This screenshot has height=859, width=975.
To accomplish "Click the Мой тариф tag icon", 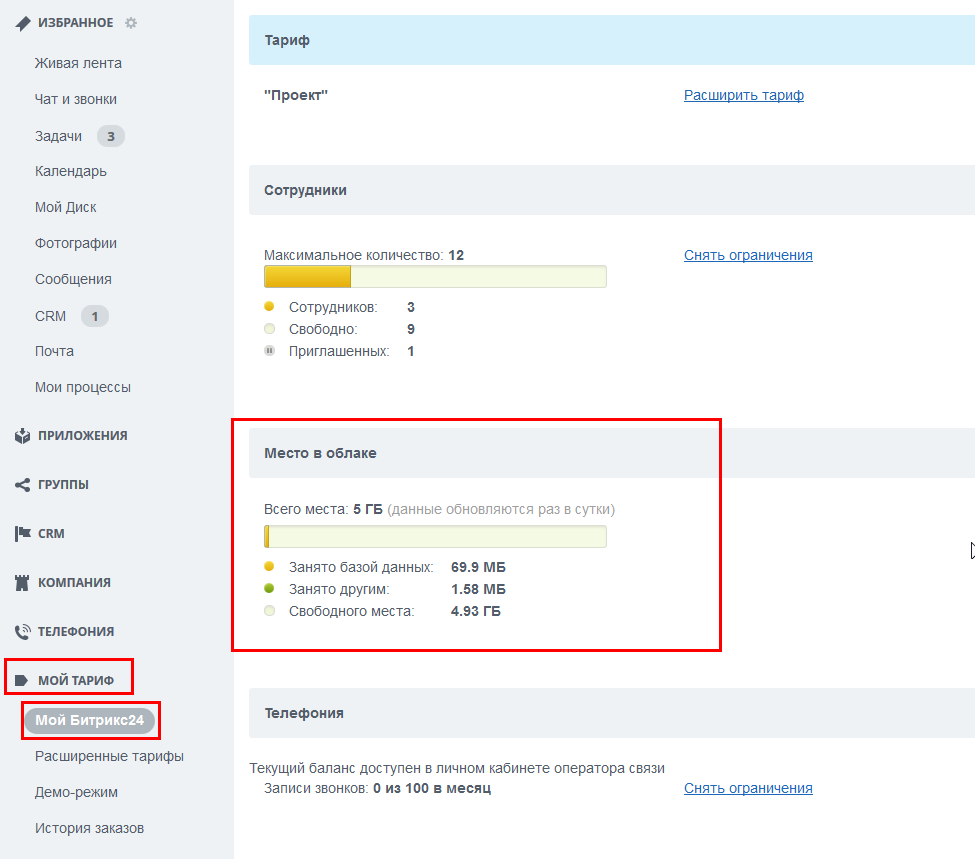I will [22, 680].
